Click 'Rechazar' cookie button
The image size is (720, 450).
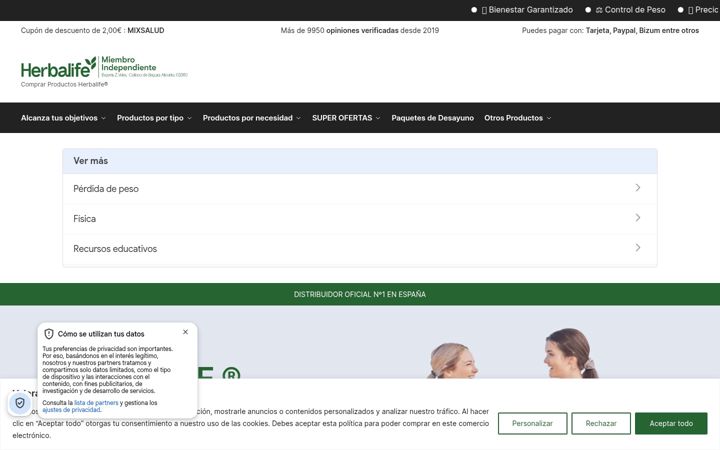tap(601, 423)
